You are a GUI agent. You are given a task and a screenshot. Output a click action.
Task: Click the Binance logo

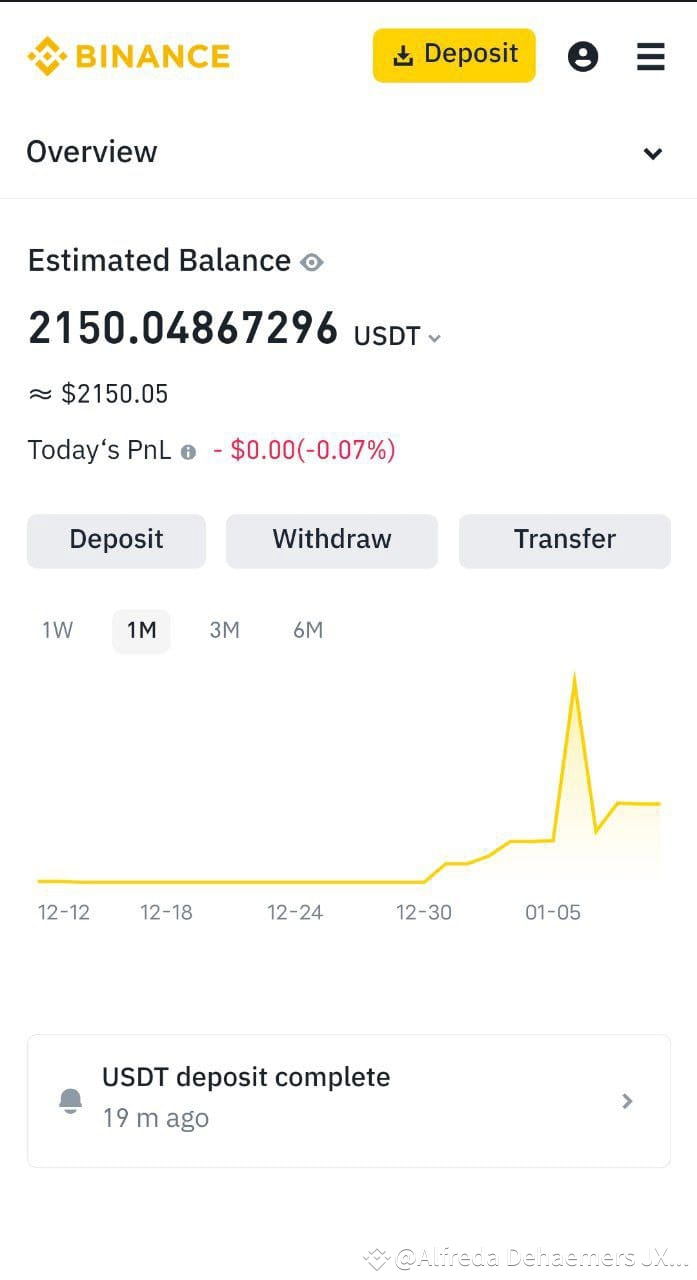tap(128, 56)
